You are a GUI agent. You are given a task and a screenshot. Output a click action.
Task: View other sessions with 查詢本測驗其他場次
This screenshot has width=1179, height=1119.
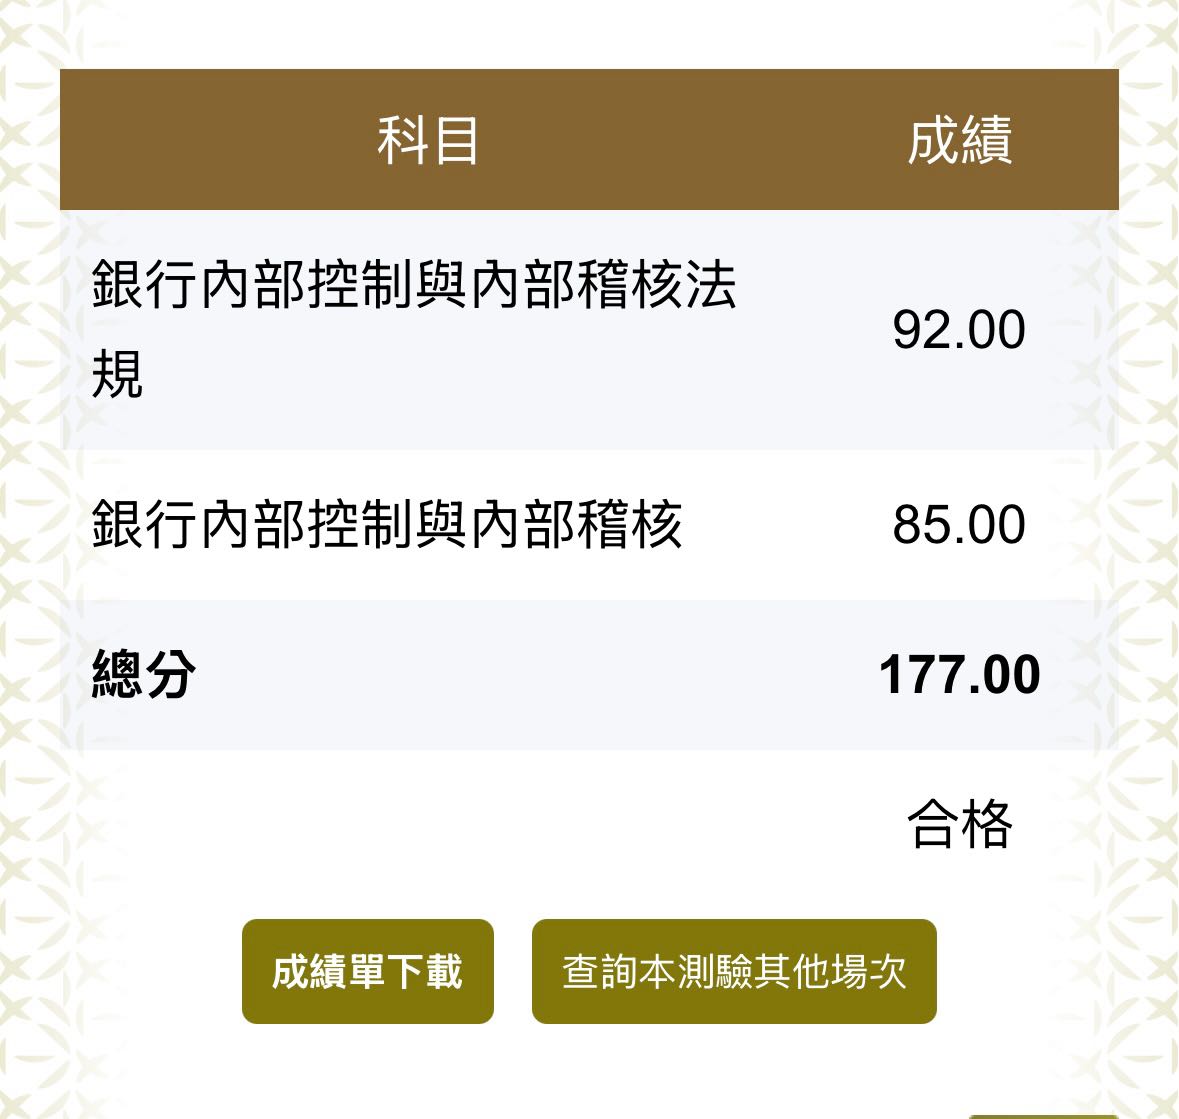pos(735,970)
